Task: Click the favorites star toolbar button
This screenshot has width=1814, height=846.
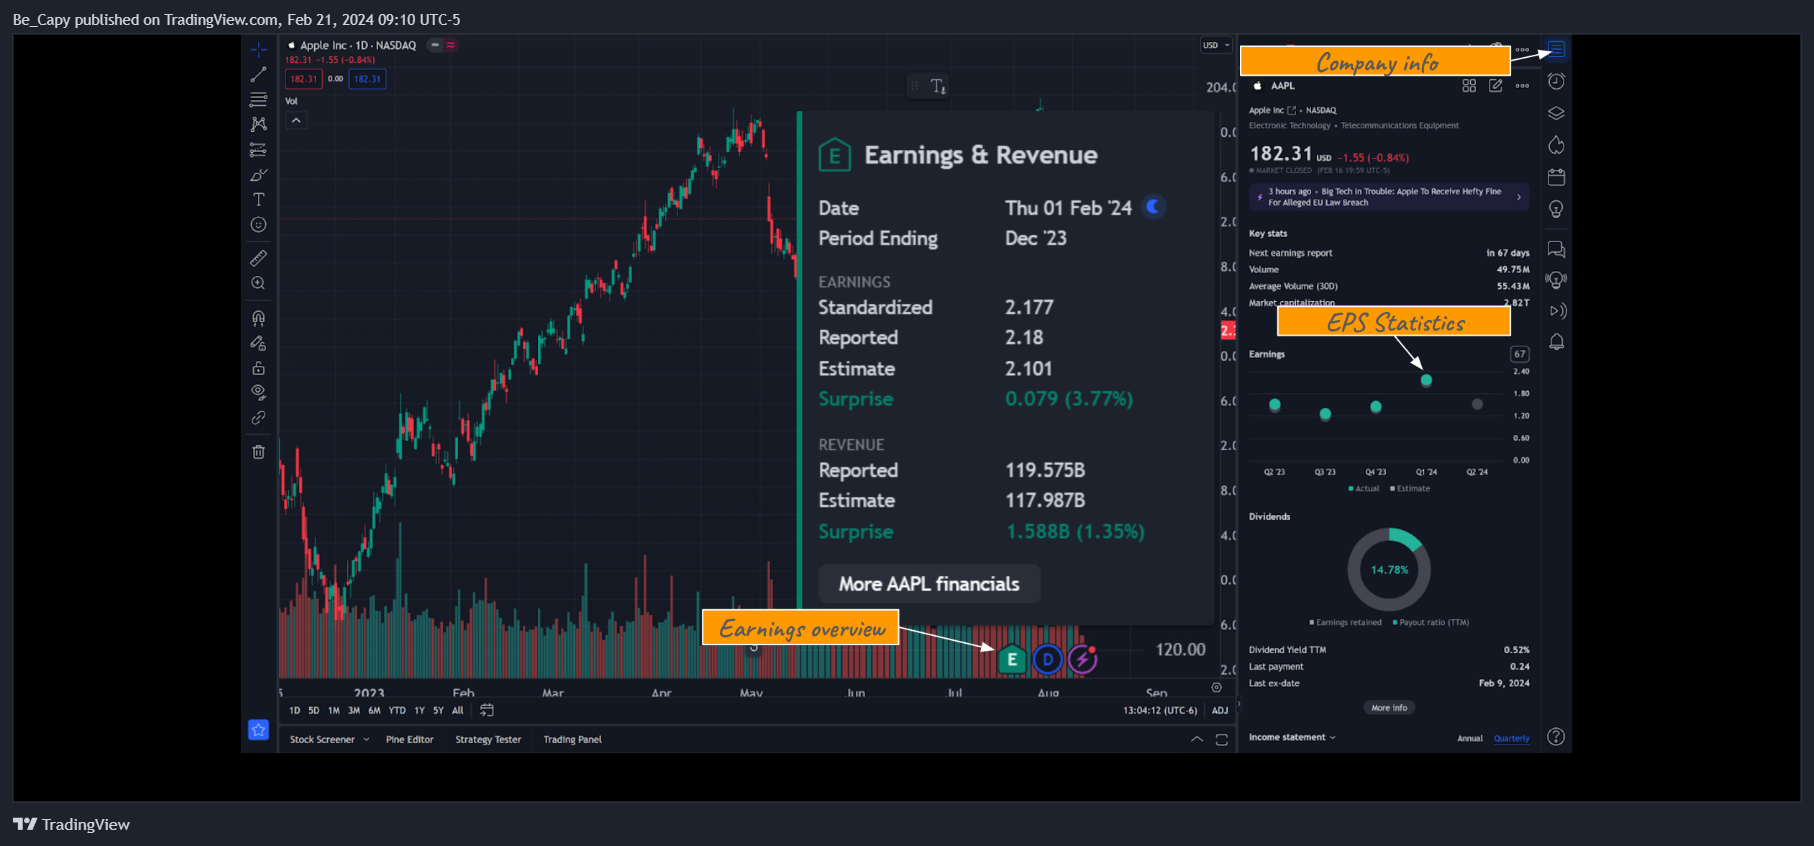Action: pos(258,730)
